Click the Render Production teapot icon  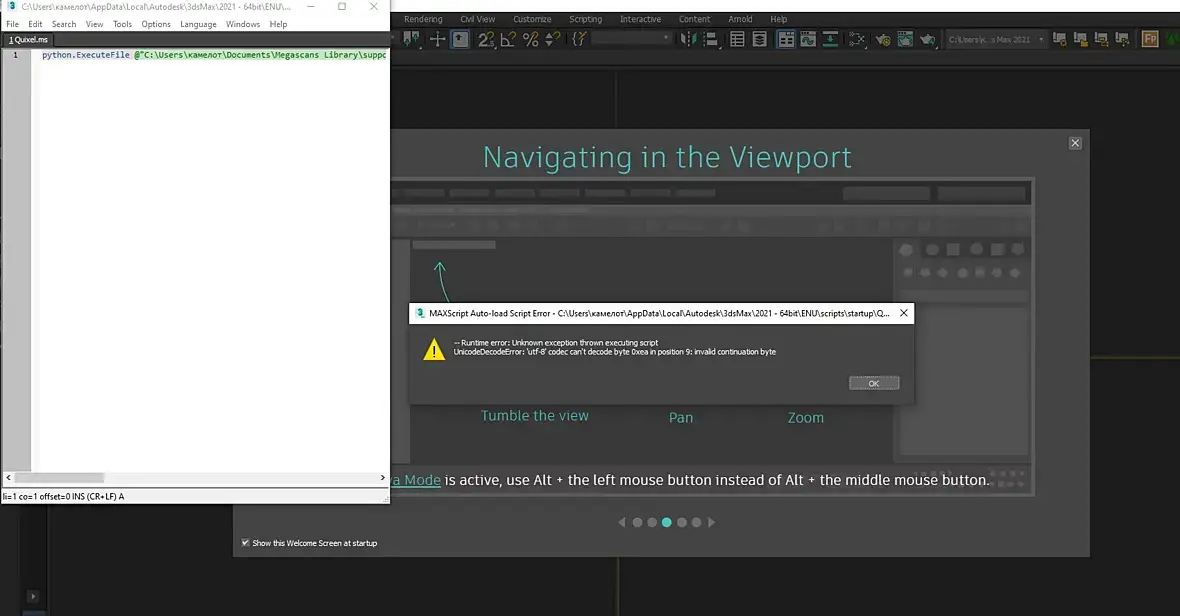[927, 39]
